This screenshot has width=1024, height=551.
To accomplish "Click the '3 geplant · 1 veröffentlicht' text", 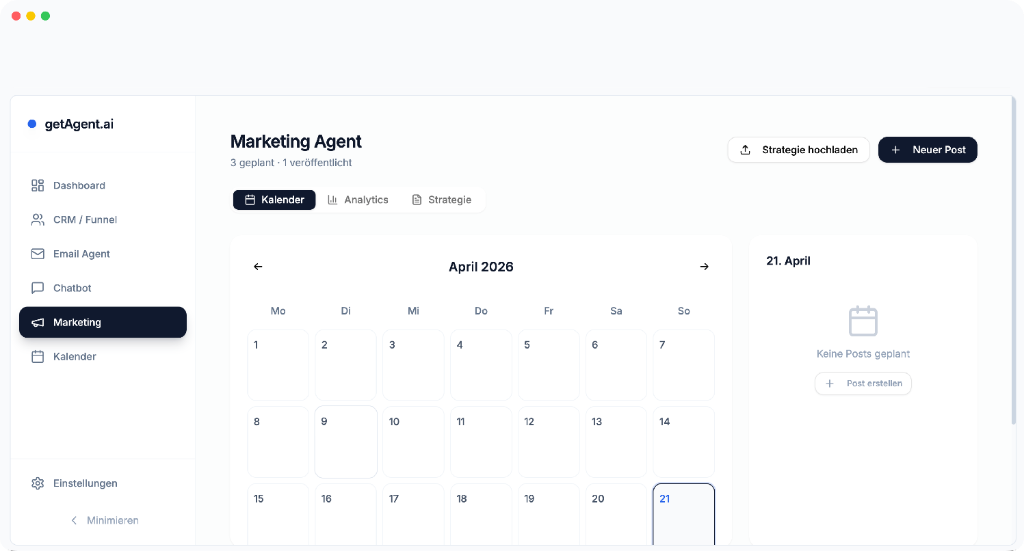I will tap(291, 163).
